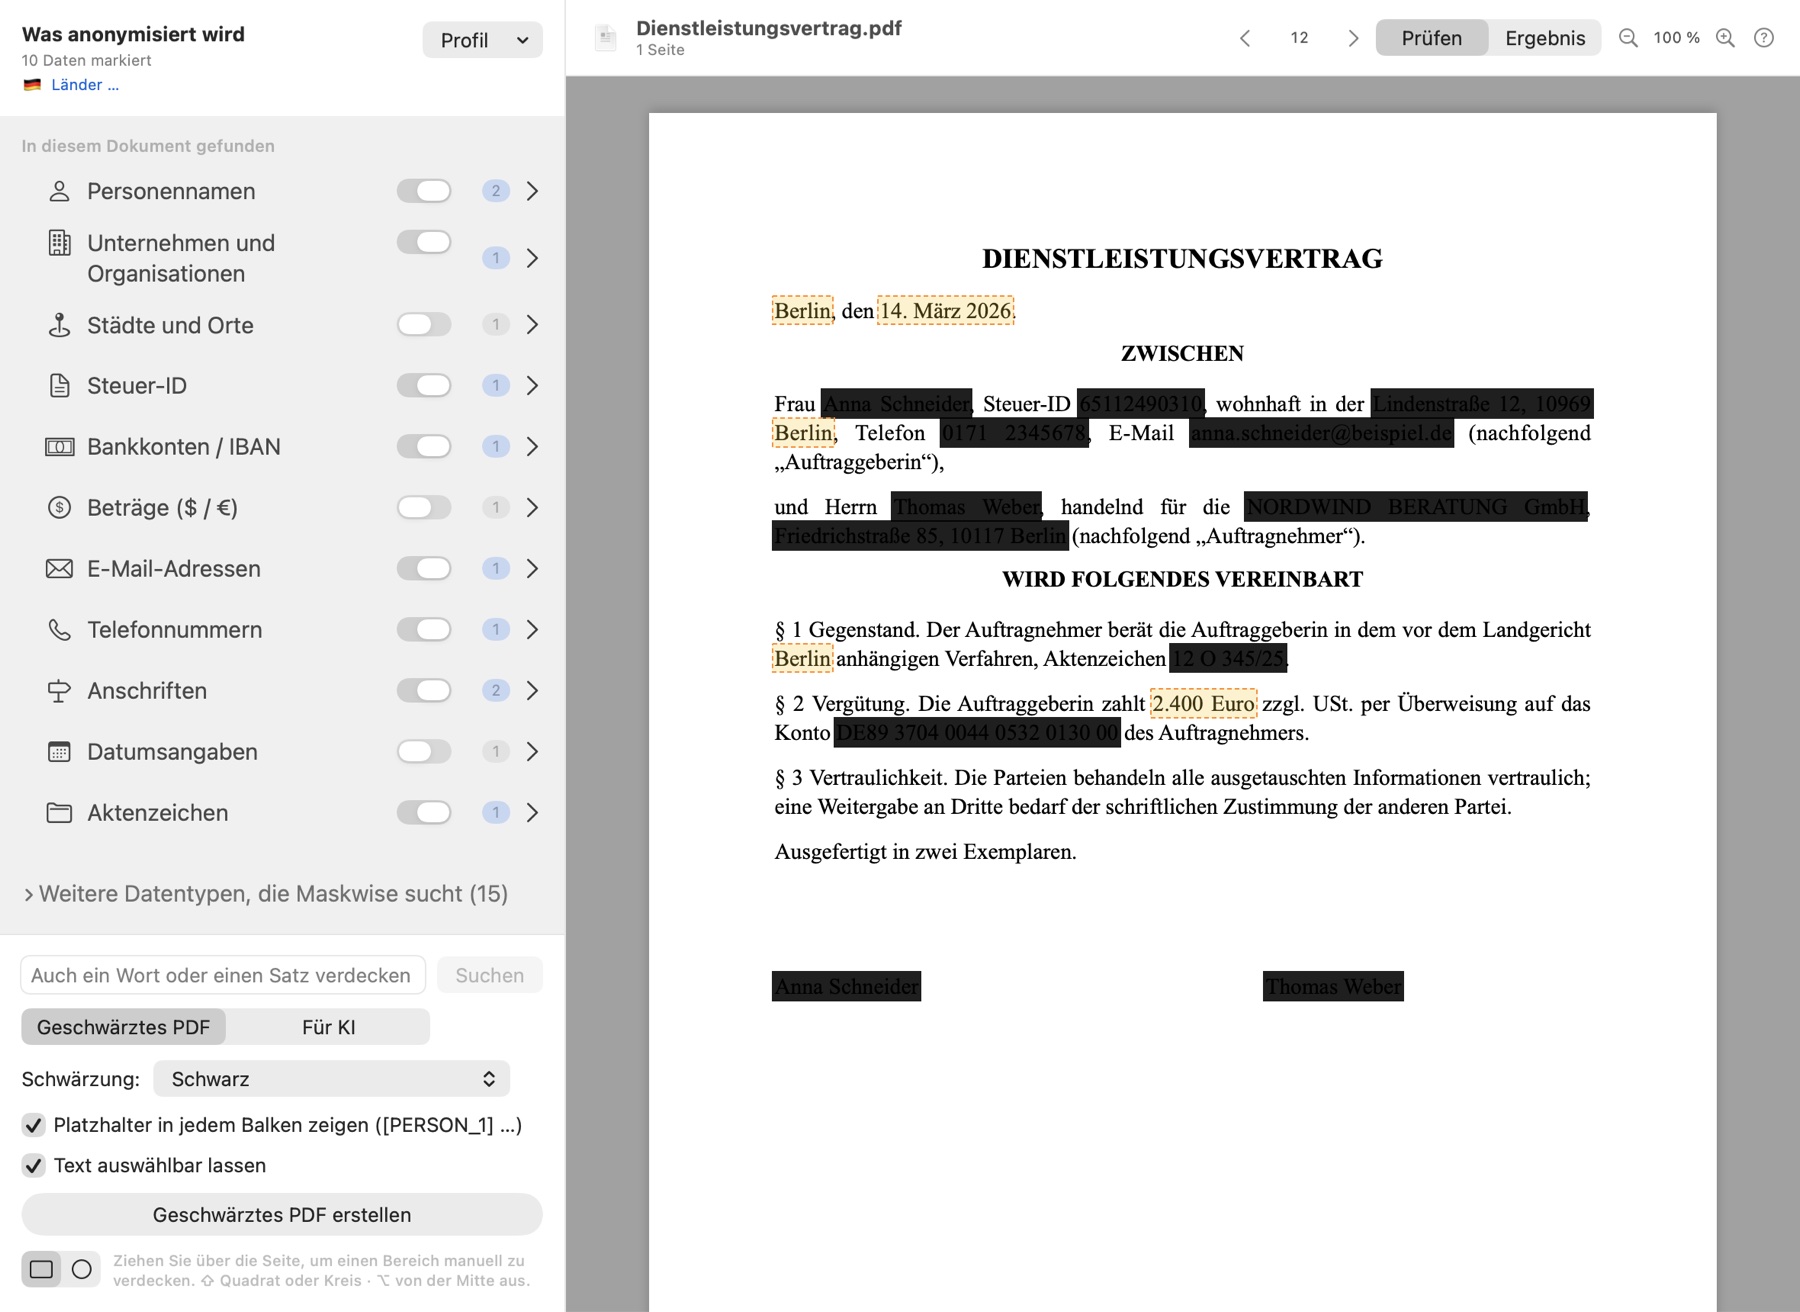This screenshot has height=1312, width=1800.
Task: Click the Bankkonten / IBAN banknote icon
Action: [59, 447]
